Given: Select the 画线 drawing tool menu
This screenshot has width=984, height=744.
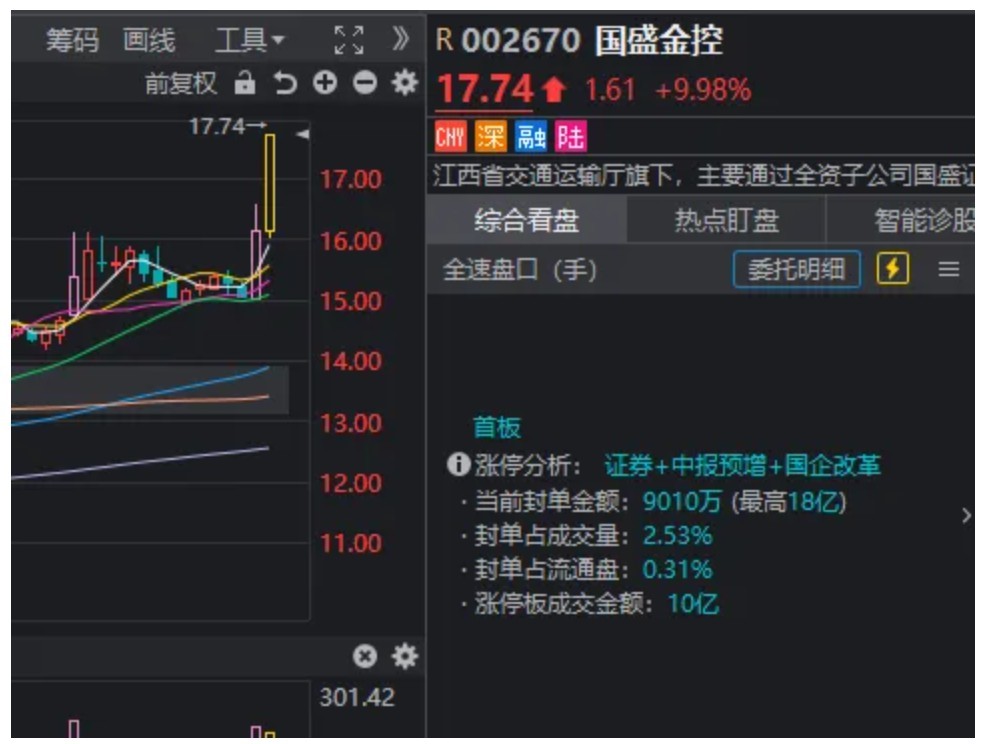Looking at the screenshot, I should 149,41.
